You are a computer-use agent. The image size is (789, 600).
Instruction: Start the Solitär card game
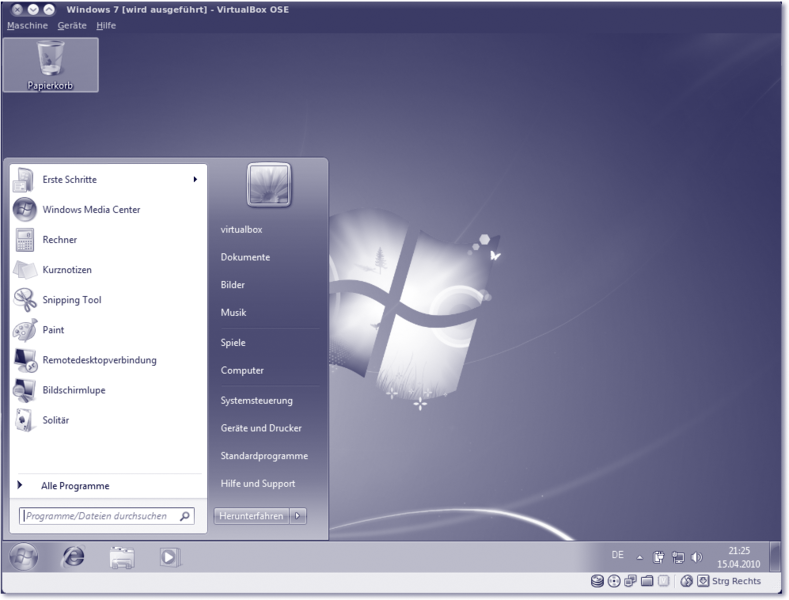[x=55, y=420]
